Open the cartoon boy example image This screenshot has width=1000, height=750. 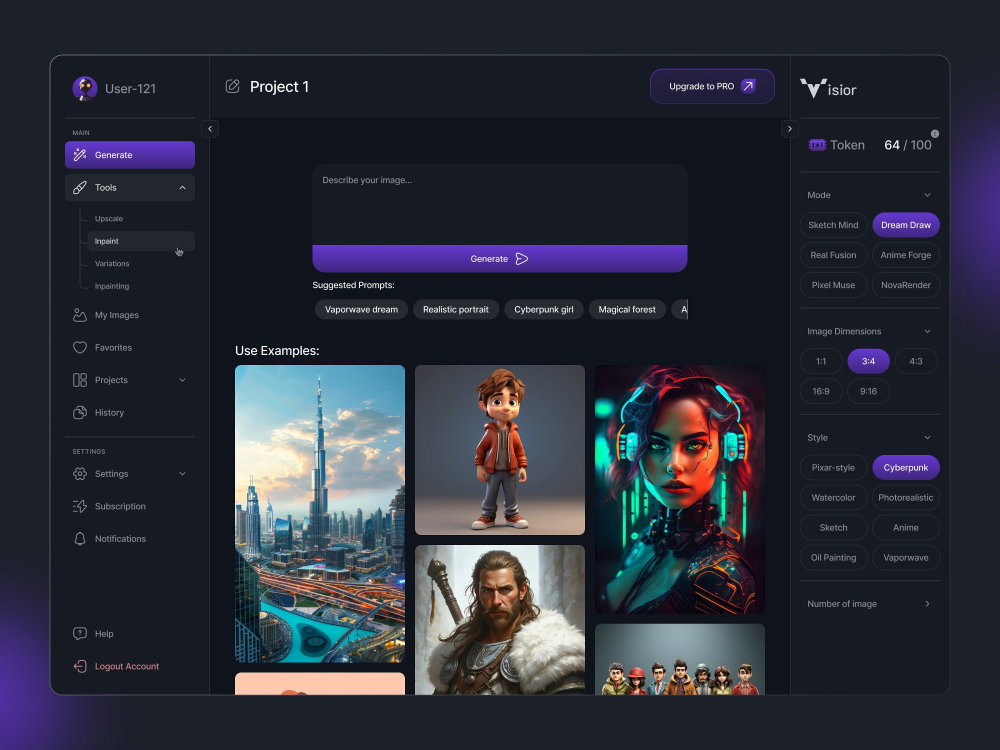point(499,450)
